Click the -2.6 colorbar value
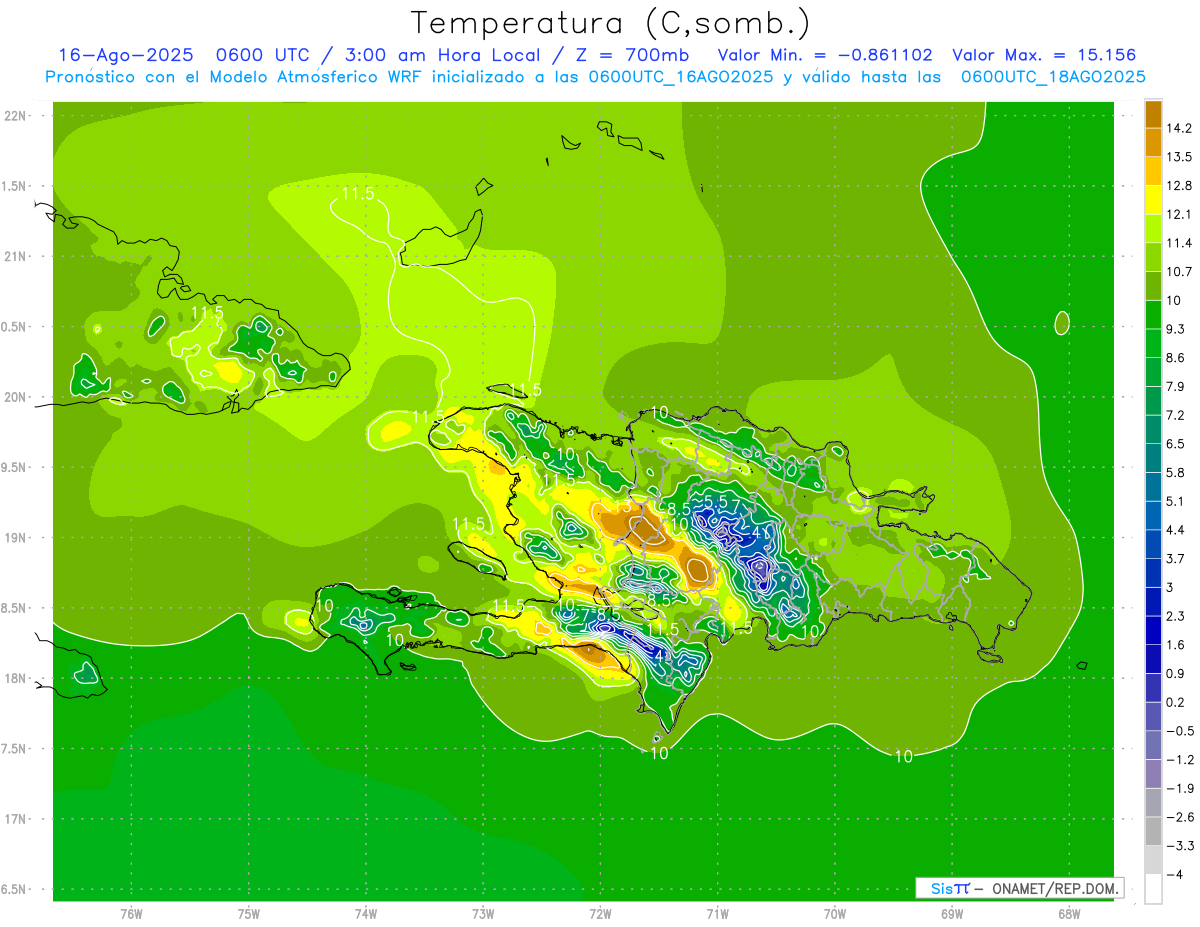This screenshot has height=927, width=1200. [x=1179, y=817]
